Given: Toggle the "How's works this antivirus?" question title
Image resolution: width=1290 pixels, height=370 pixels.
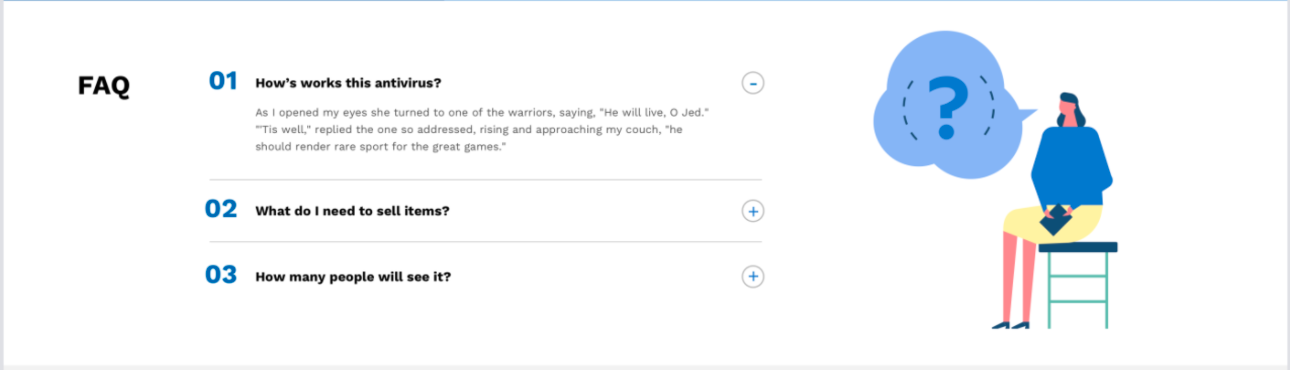Looking at the screenshot, I should (x=348, y=83).
